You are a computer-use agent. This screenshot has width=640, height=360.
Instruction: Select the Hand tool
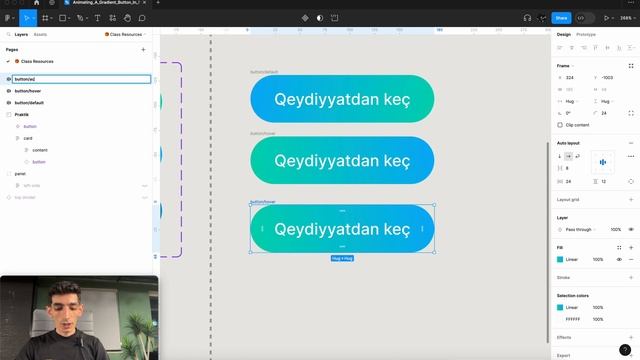pos(127,18)
